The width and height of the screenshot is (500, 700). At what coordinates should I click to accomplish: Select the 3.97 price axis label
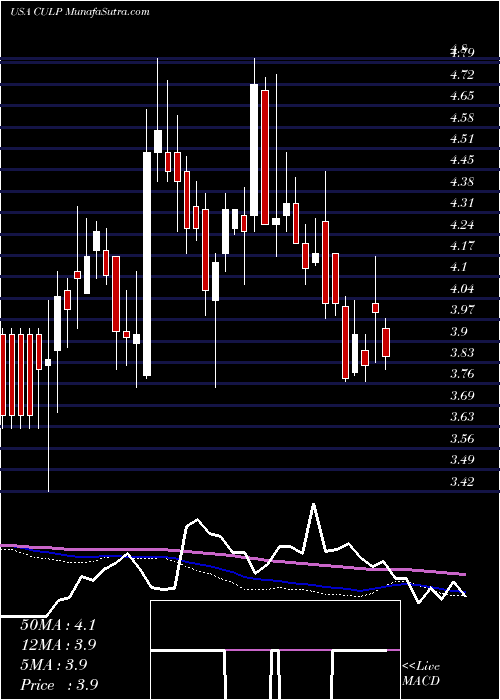point(462,310)
